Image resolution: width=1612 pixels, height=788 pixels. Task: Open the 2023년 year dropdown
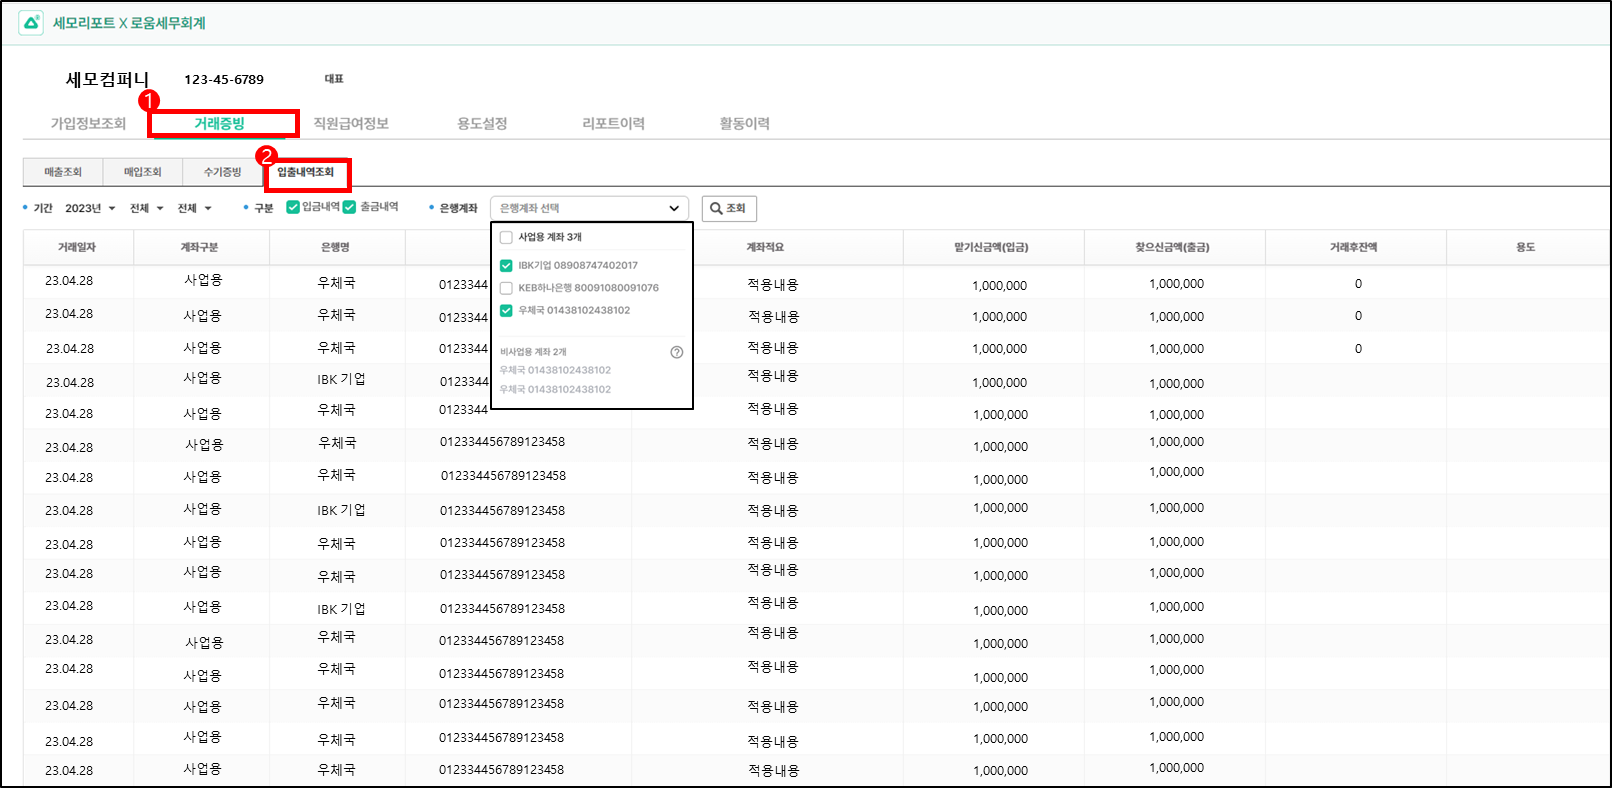pyautogui.click(x=90, y=208)
